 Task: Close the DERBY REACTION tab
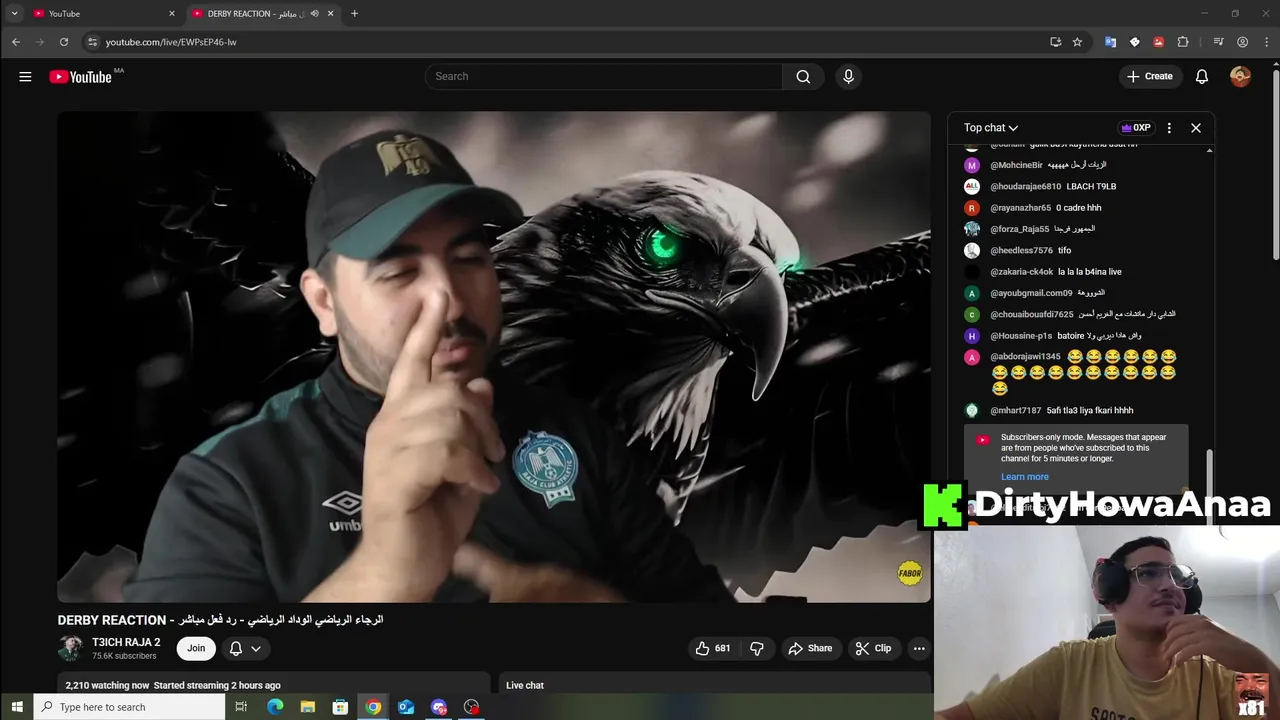(330, 14)
